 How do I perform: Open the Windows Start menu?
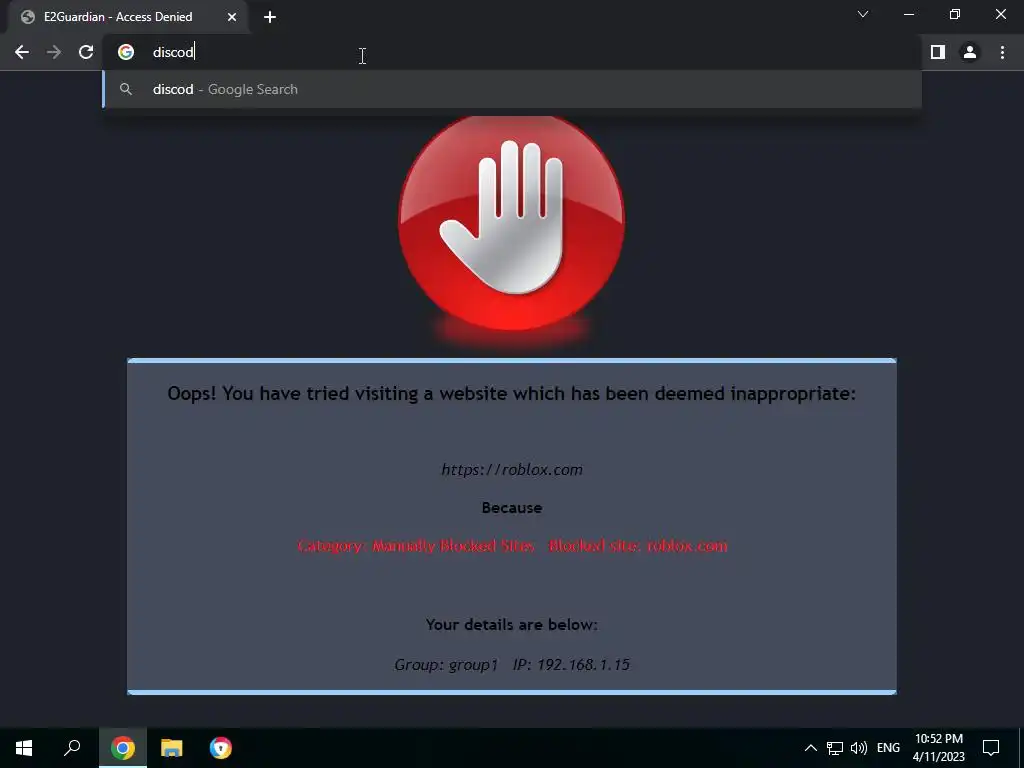click(x=24, y=748)
